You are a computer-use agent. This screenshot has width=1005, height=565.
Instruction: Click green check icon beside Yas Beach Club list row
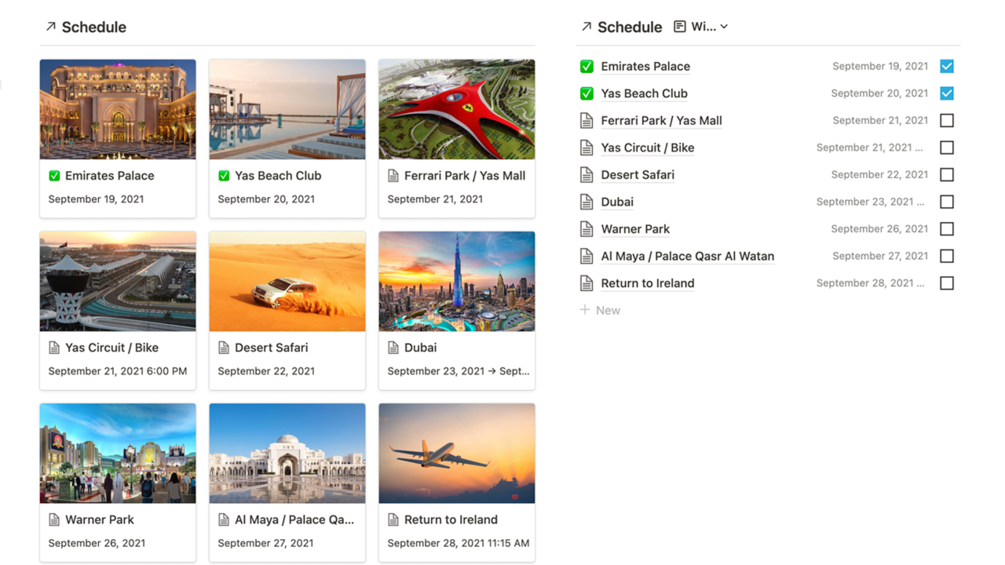[x=587, y=94]
